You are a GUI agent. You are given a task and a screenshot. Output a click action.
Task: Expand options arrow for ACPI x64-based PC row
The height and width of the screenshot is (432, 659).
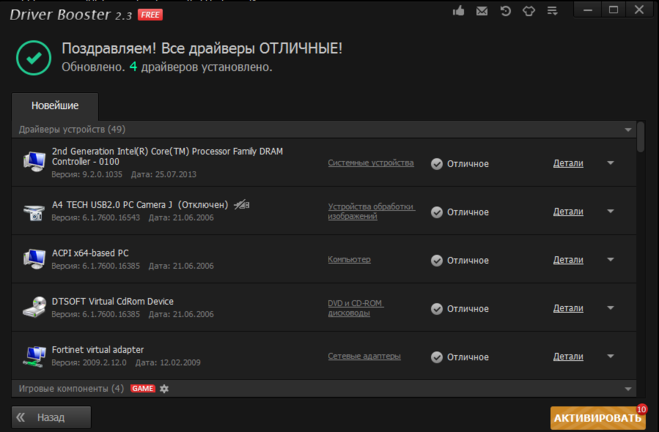click(611, 260)
